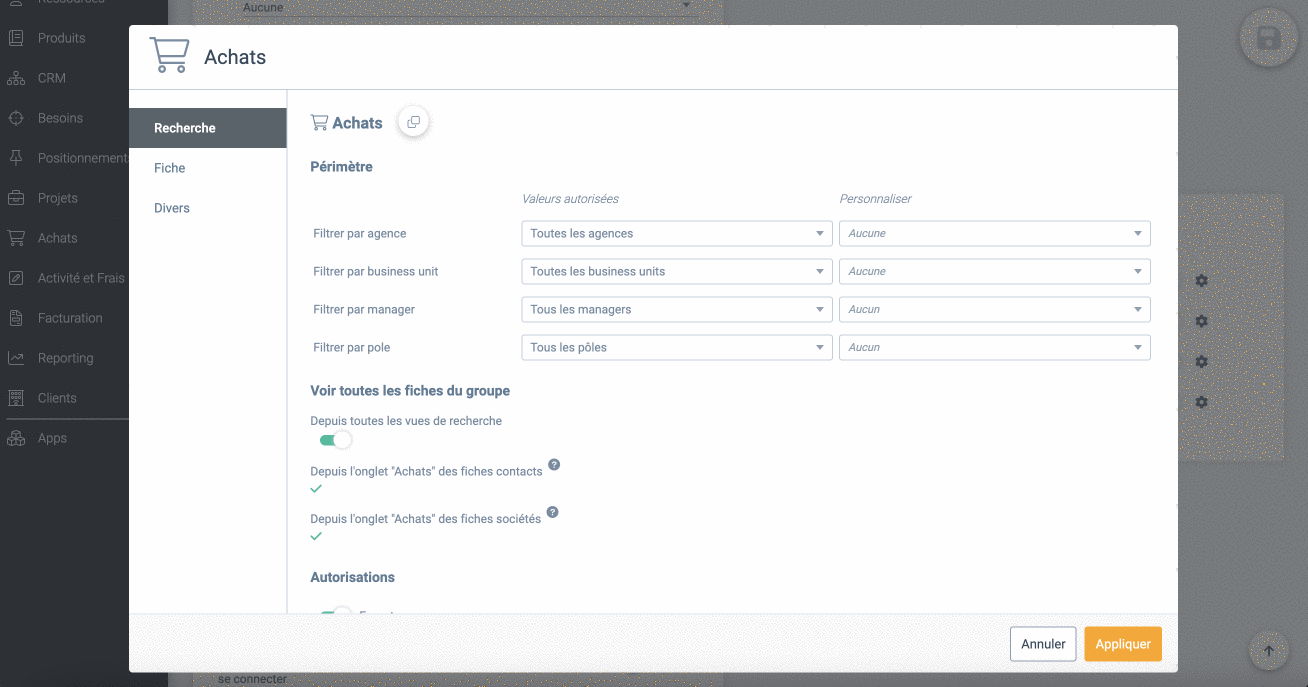The width and height of the screenshot is (1308, 687).
Task: Click the Filtrer par manager label
Action: coord(364,309)
